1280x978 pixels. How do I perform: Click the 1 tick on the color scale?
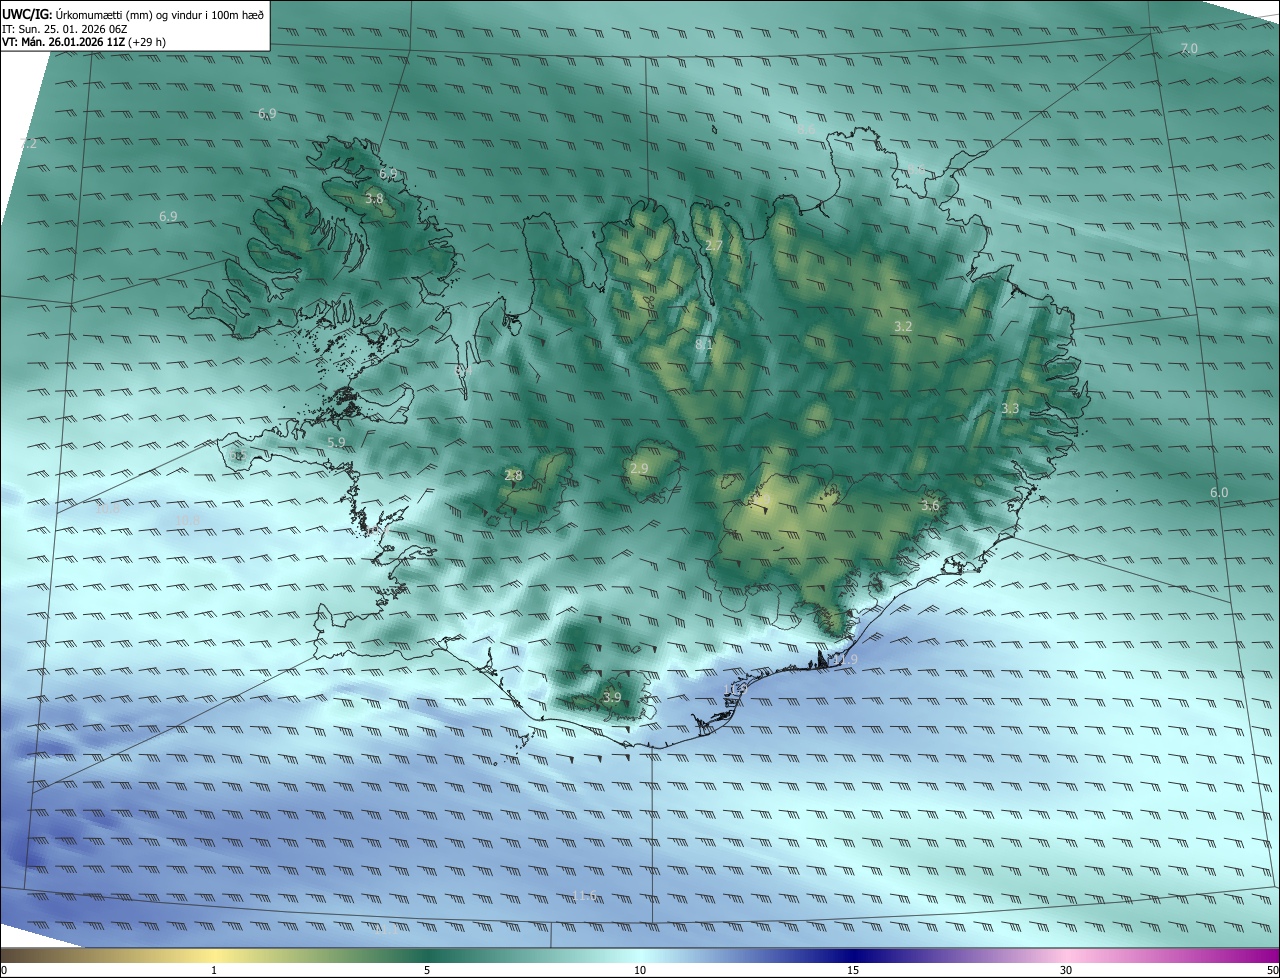214,970
